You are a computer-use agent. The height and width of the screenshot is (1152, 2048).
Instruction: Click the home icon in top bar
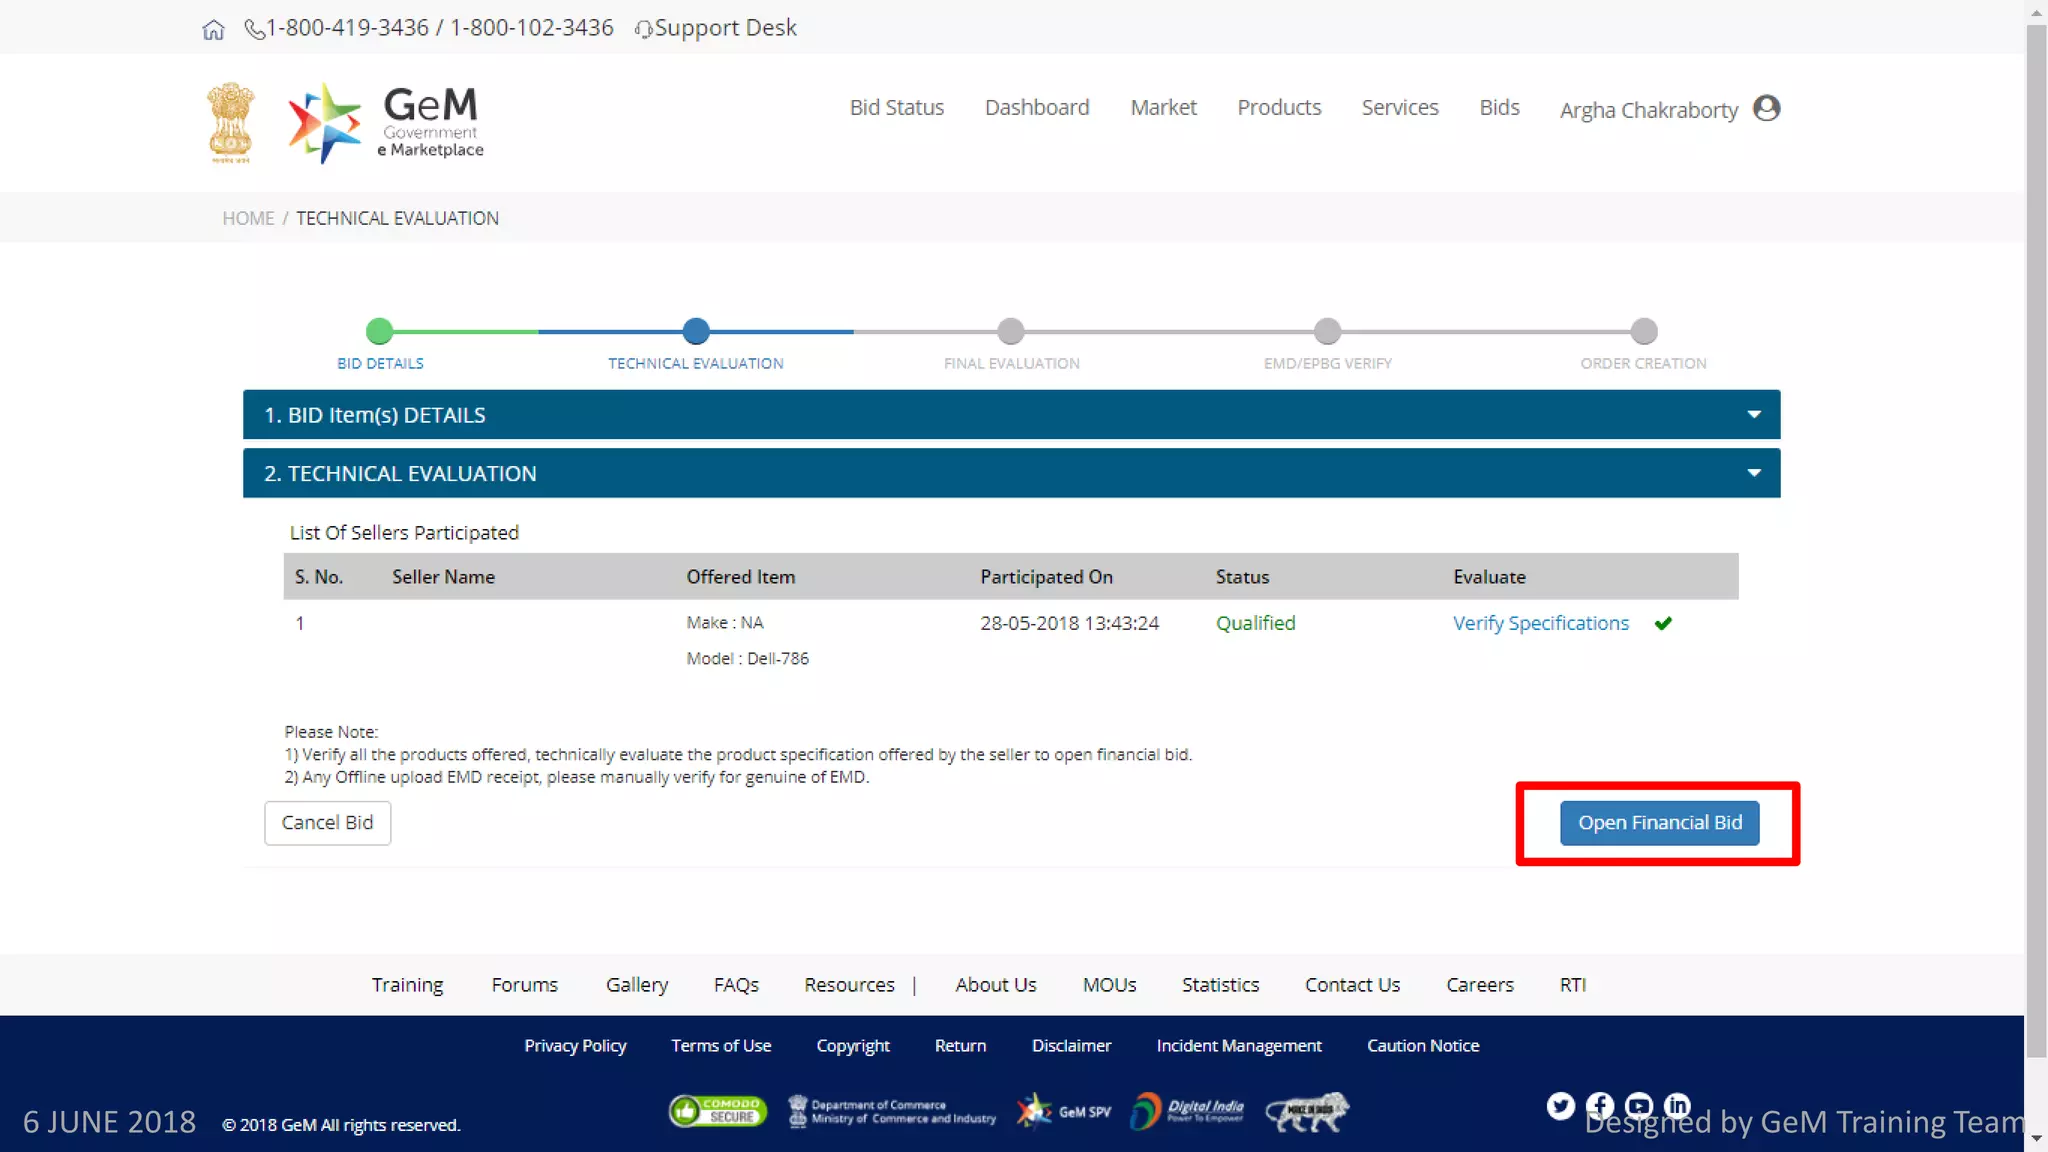[213, 29]
